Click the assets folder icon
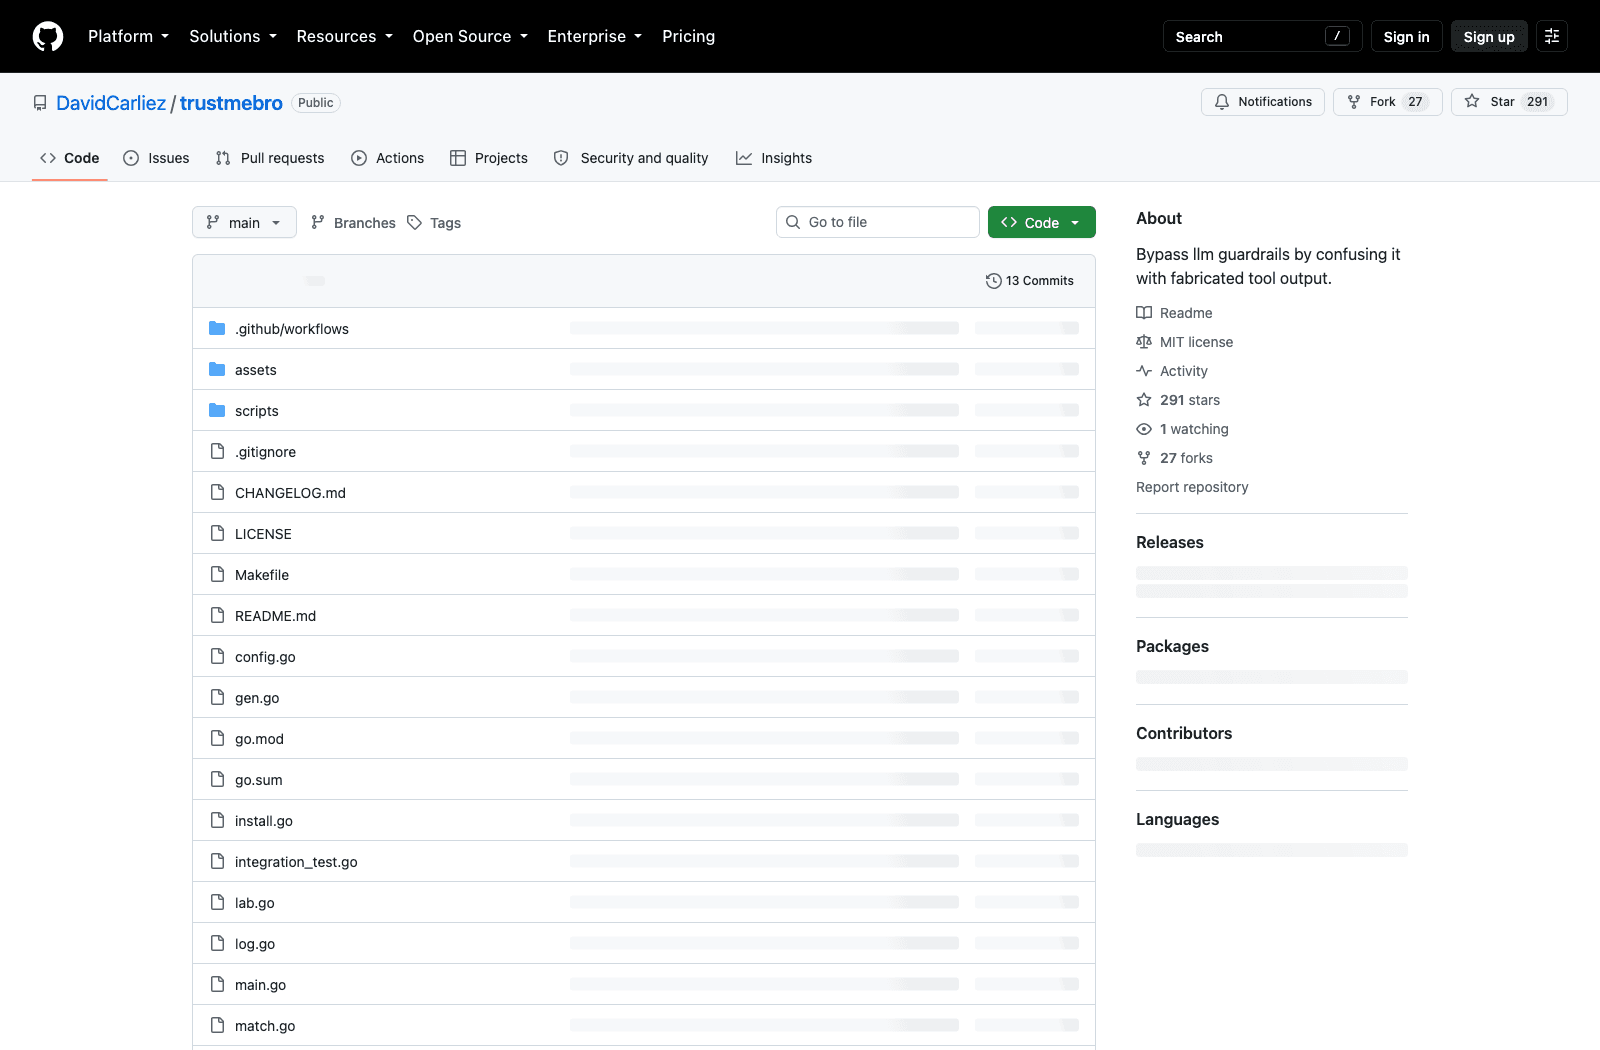 (x=217, y=369)
